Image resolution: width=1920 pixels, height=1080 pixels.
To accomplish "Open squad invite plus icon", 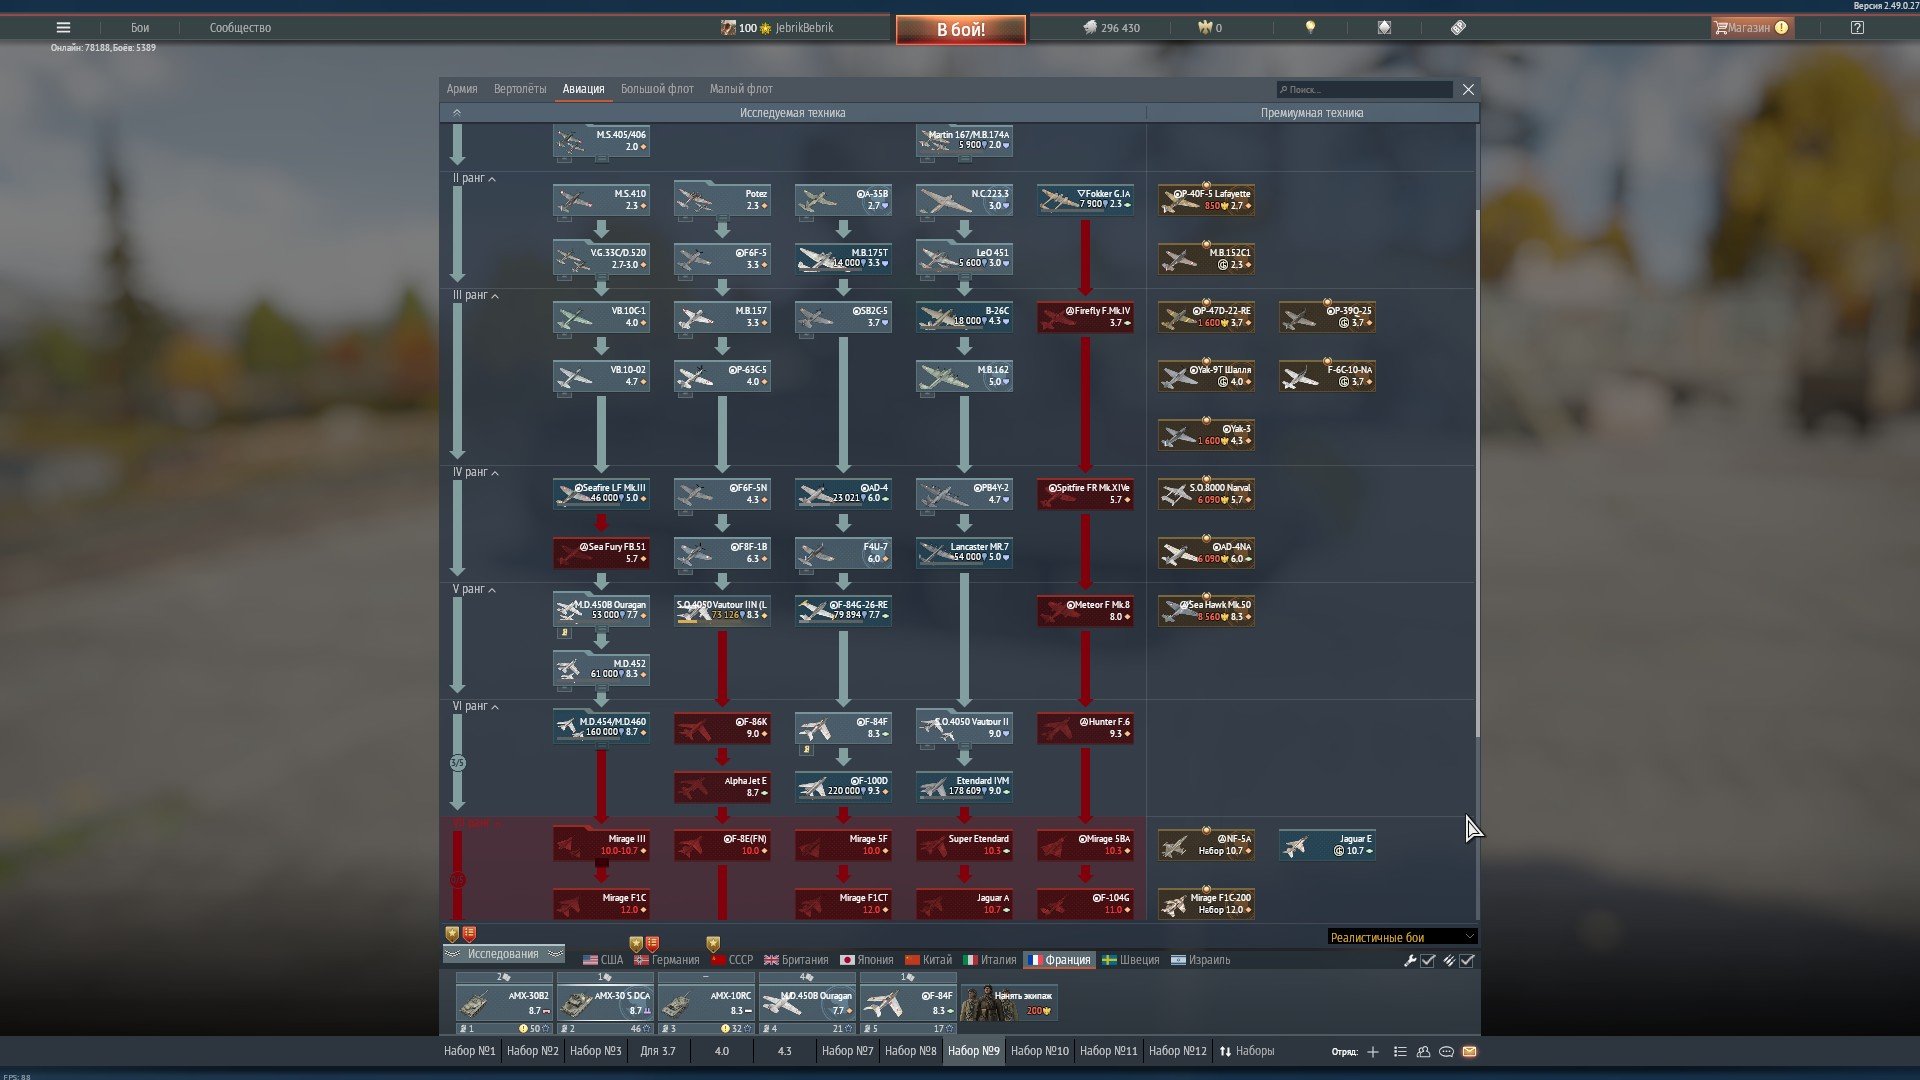I will (x=1373, y=1052).
